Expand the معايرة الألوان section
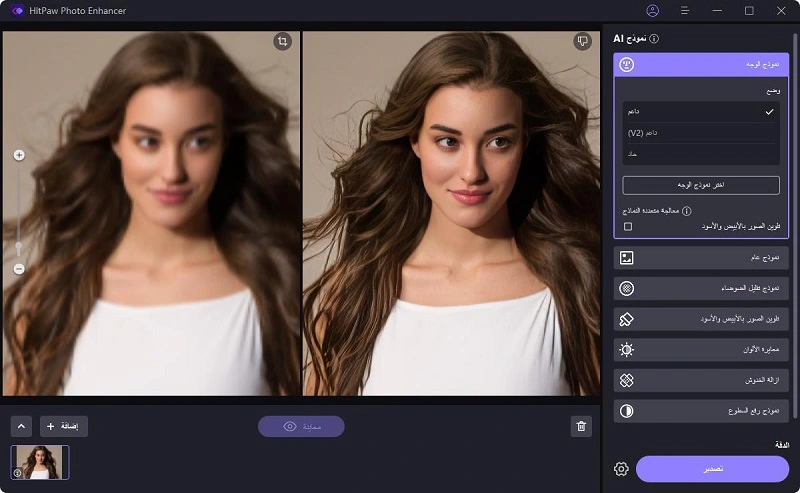 701,350
